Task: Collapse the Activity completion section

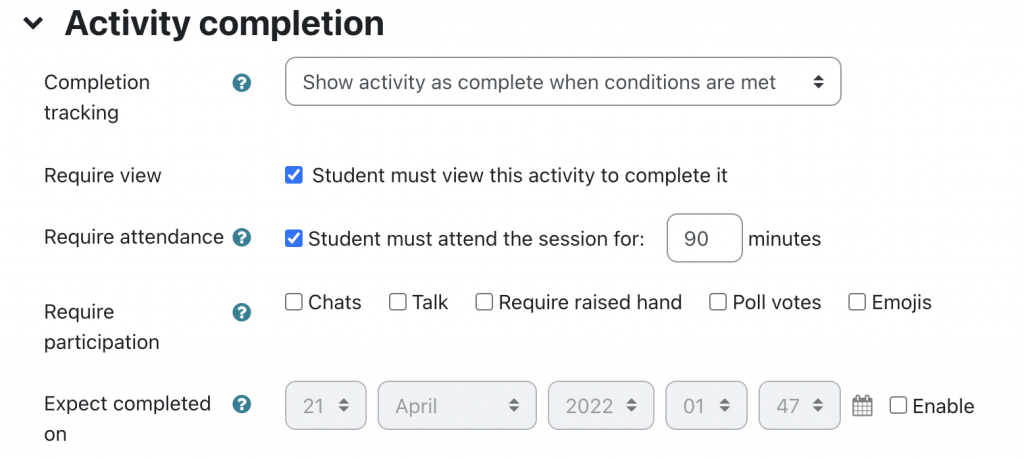Action: pyautogui.click(x=35, y=24)
